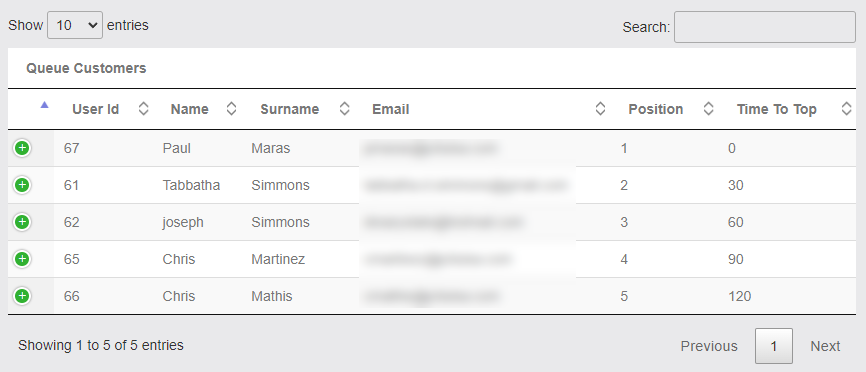Sort by User Id column arrows

point(143,109)
